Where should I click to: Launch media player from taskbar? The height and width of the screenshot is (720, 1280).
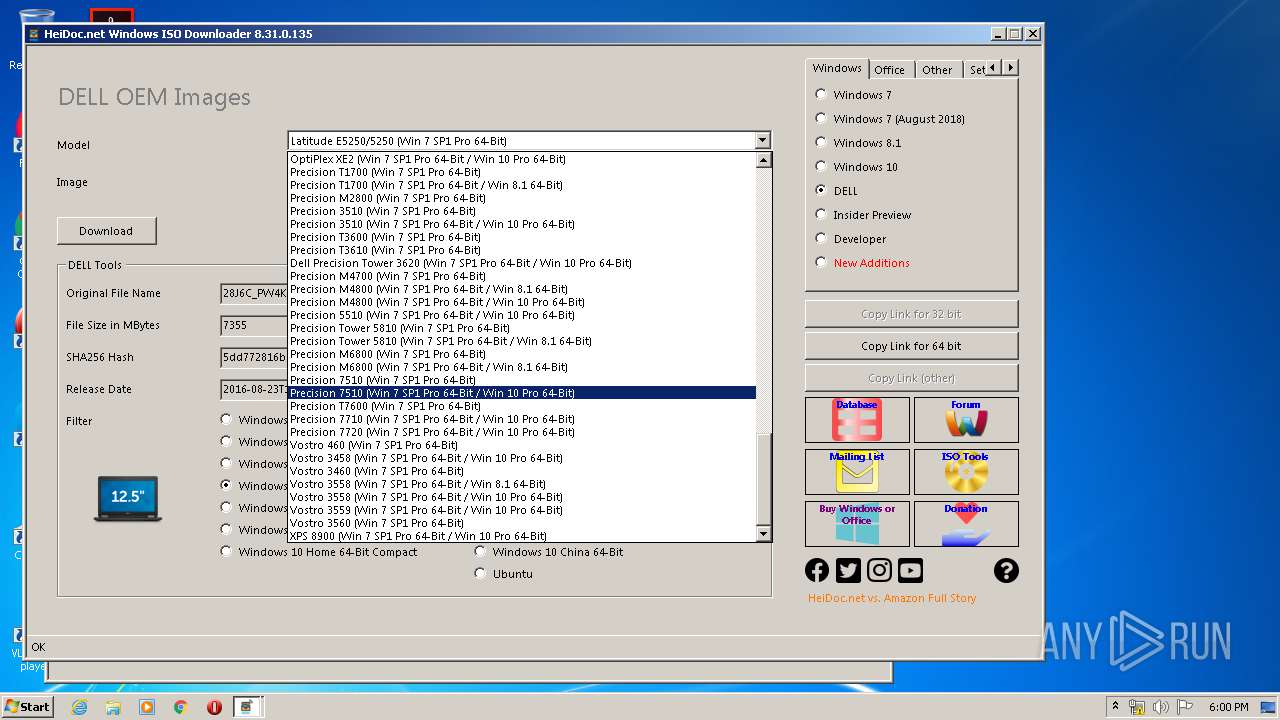pyautogui.click(x=147, y=707)
